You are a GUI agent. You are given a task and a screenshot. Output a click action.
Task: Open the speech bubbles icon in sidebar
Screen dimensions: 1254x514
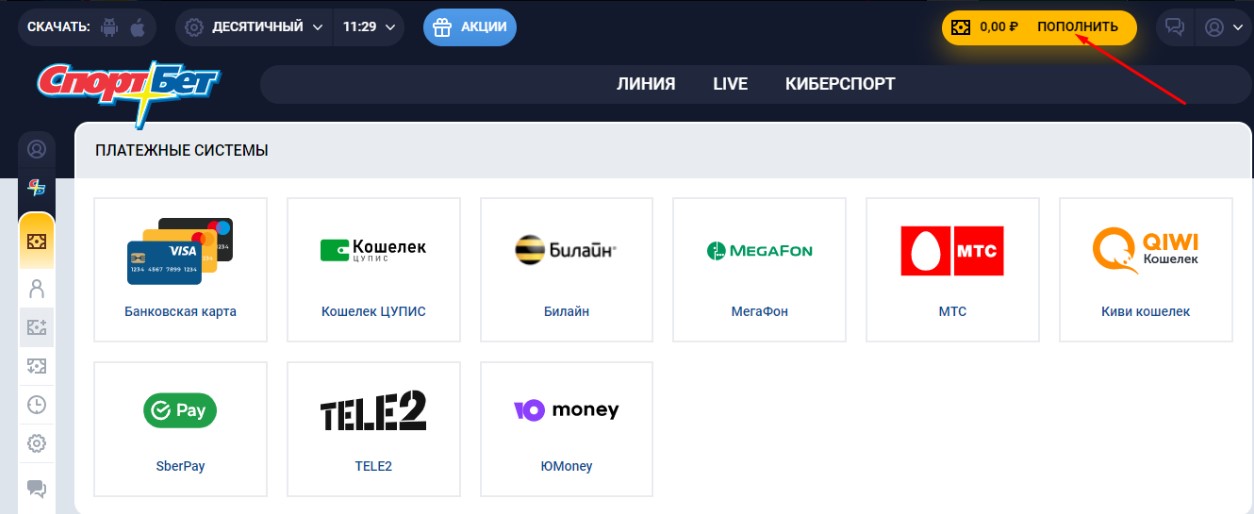[37, 489]
